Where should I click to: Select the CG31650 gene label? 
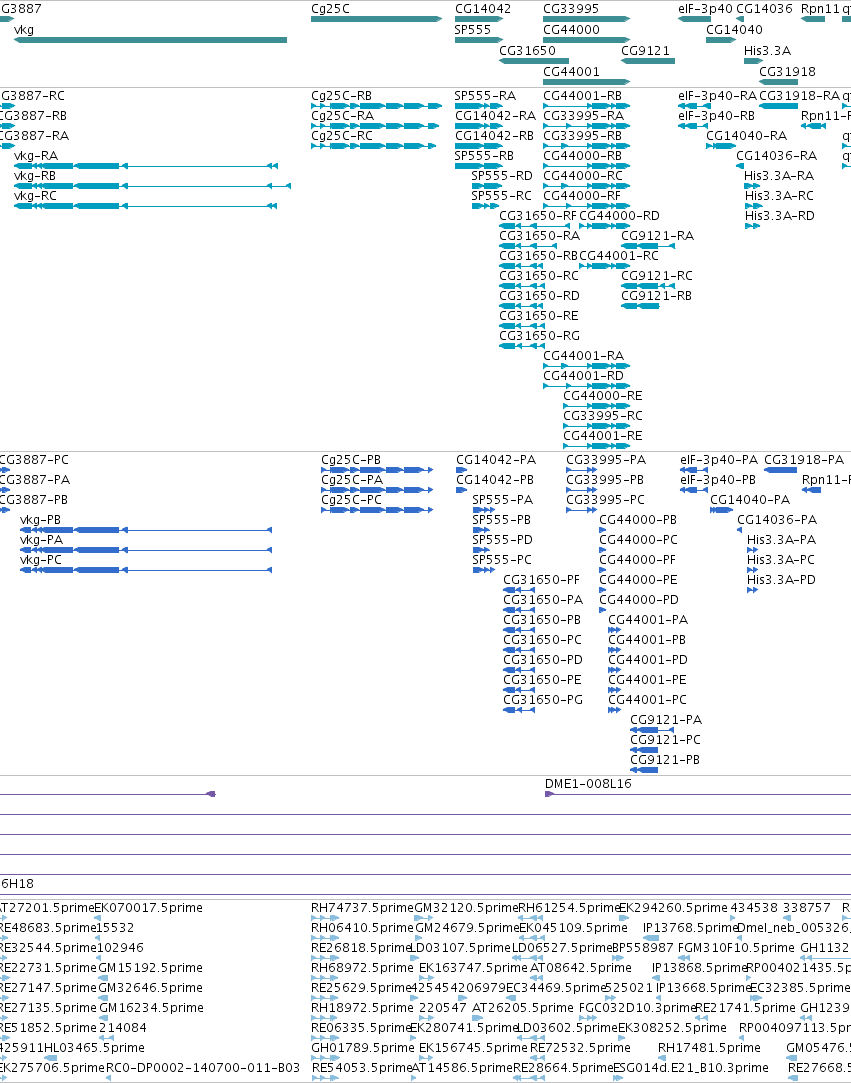[x=527, y=50]
